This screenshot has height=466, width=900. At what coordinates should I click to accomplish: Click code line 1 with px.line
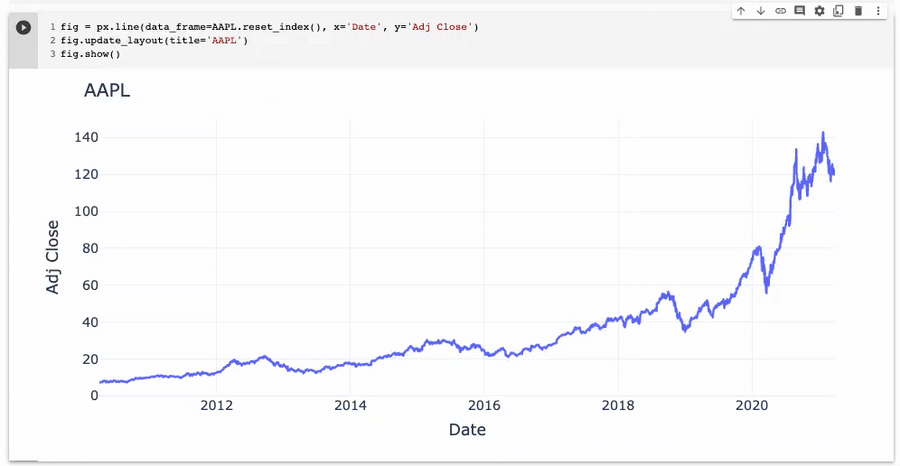[x=269, y=27]
